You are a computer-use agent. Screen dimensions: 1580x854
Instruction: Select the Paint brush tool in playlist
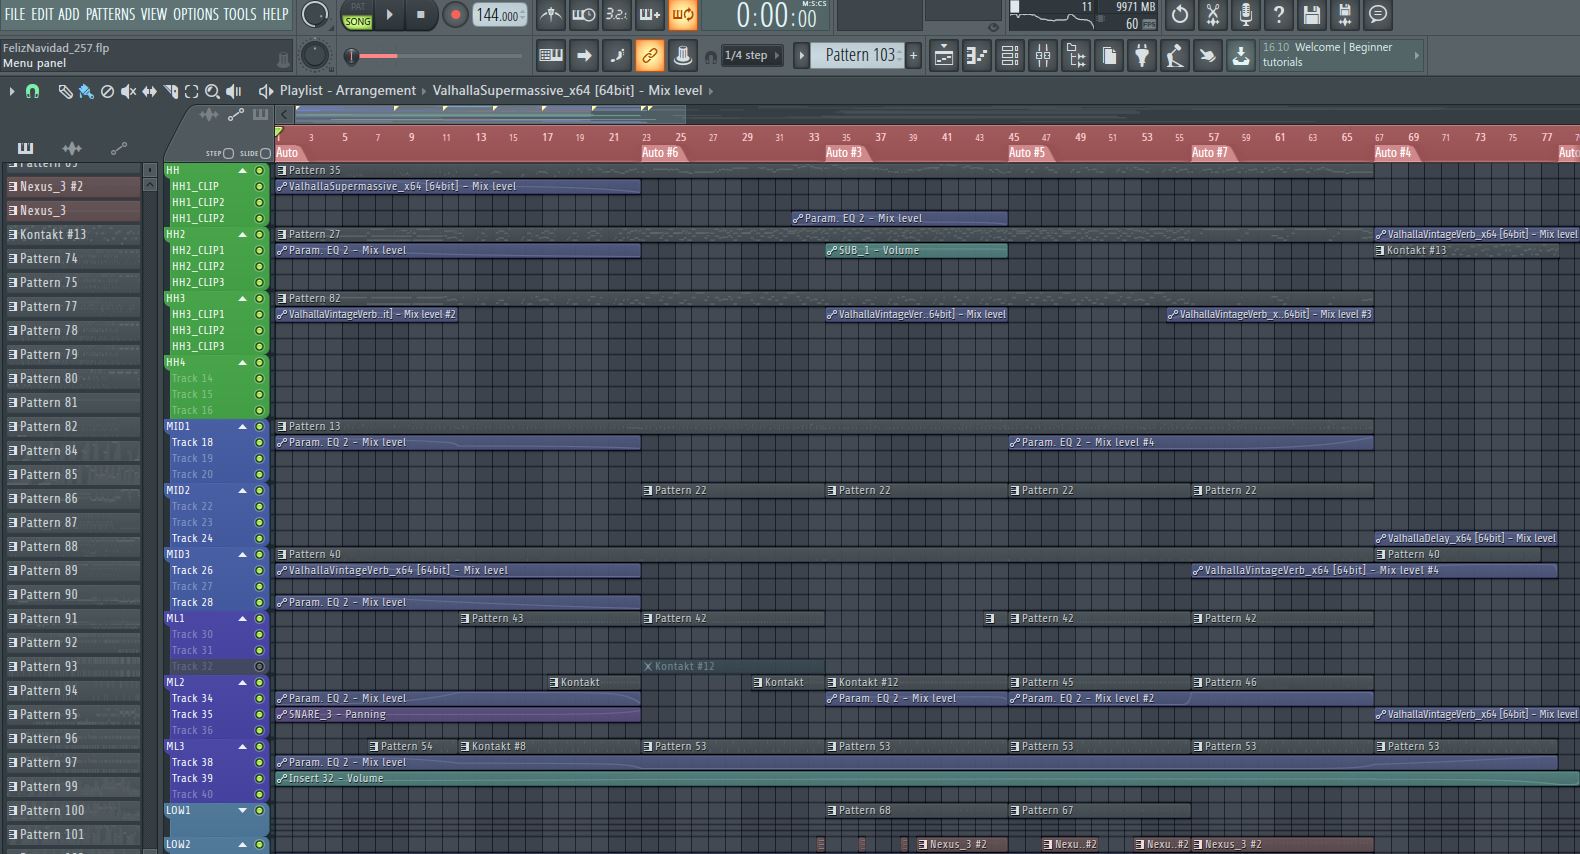point(86,91)
